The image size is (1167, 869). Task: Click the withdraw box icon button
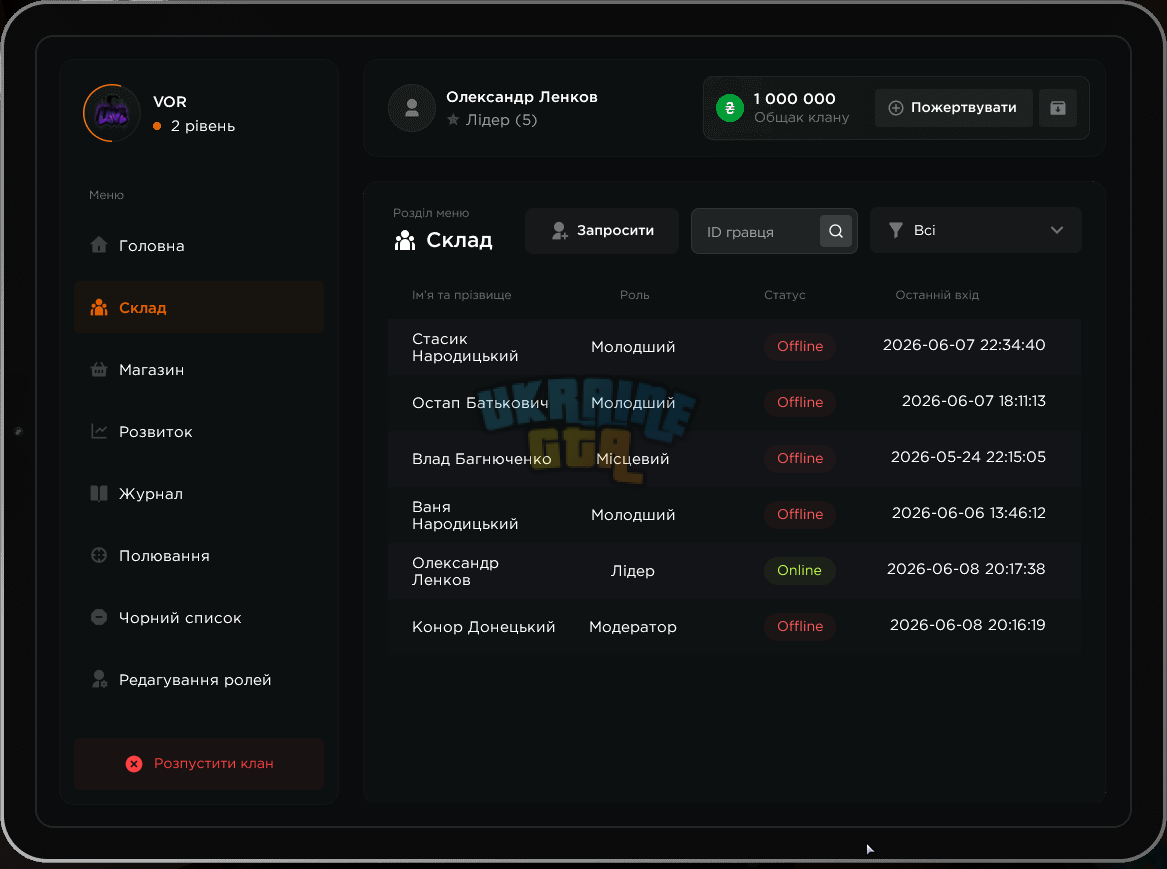pos(1058,108)
